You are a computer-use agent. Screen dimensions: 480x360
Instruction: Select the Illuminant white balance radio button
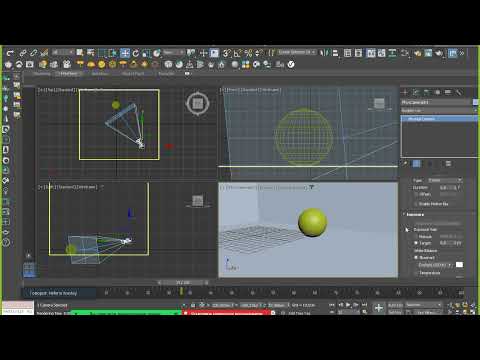point(416,258)
